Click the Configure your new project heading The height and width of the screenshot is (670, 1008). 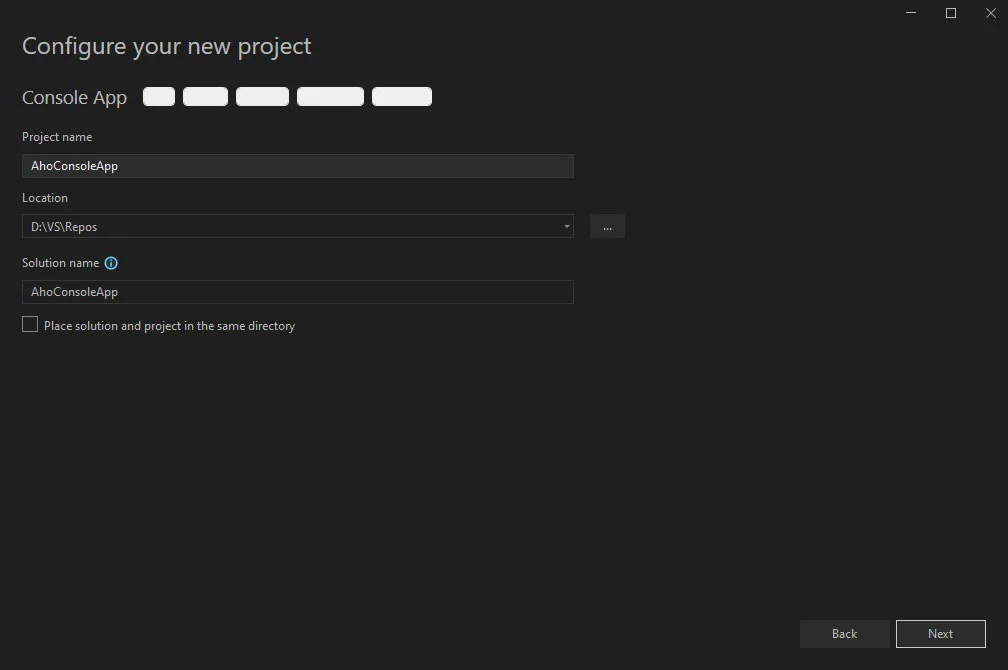(166, 46)
